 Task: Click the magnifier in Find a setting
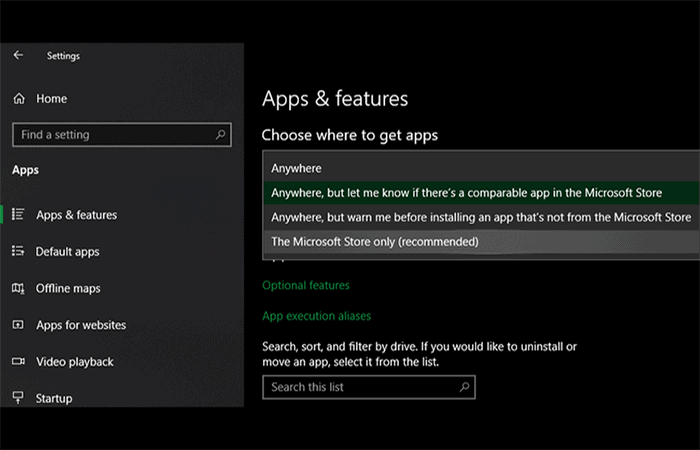(221, 134)
